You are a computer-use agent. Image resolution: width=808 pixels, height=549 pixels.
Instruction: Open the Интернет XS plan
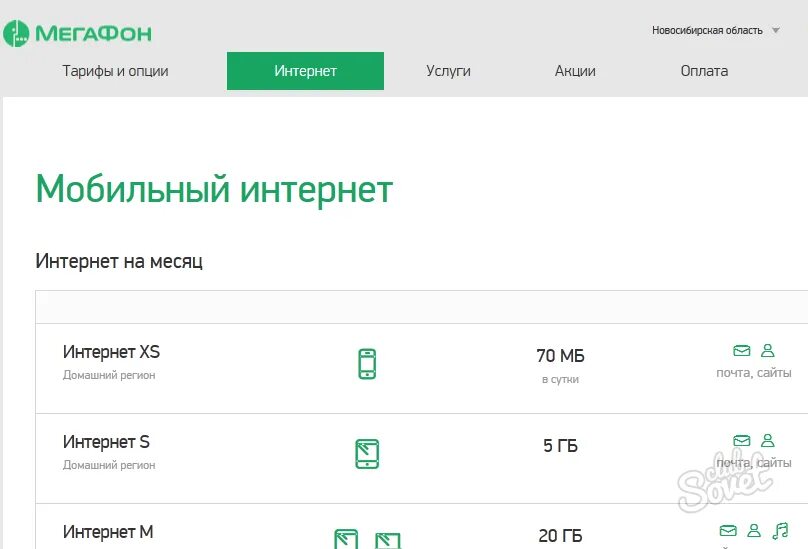coord(111,352)
